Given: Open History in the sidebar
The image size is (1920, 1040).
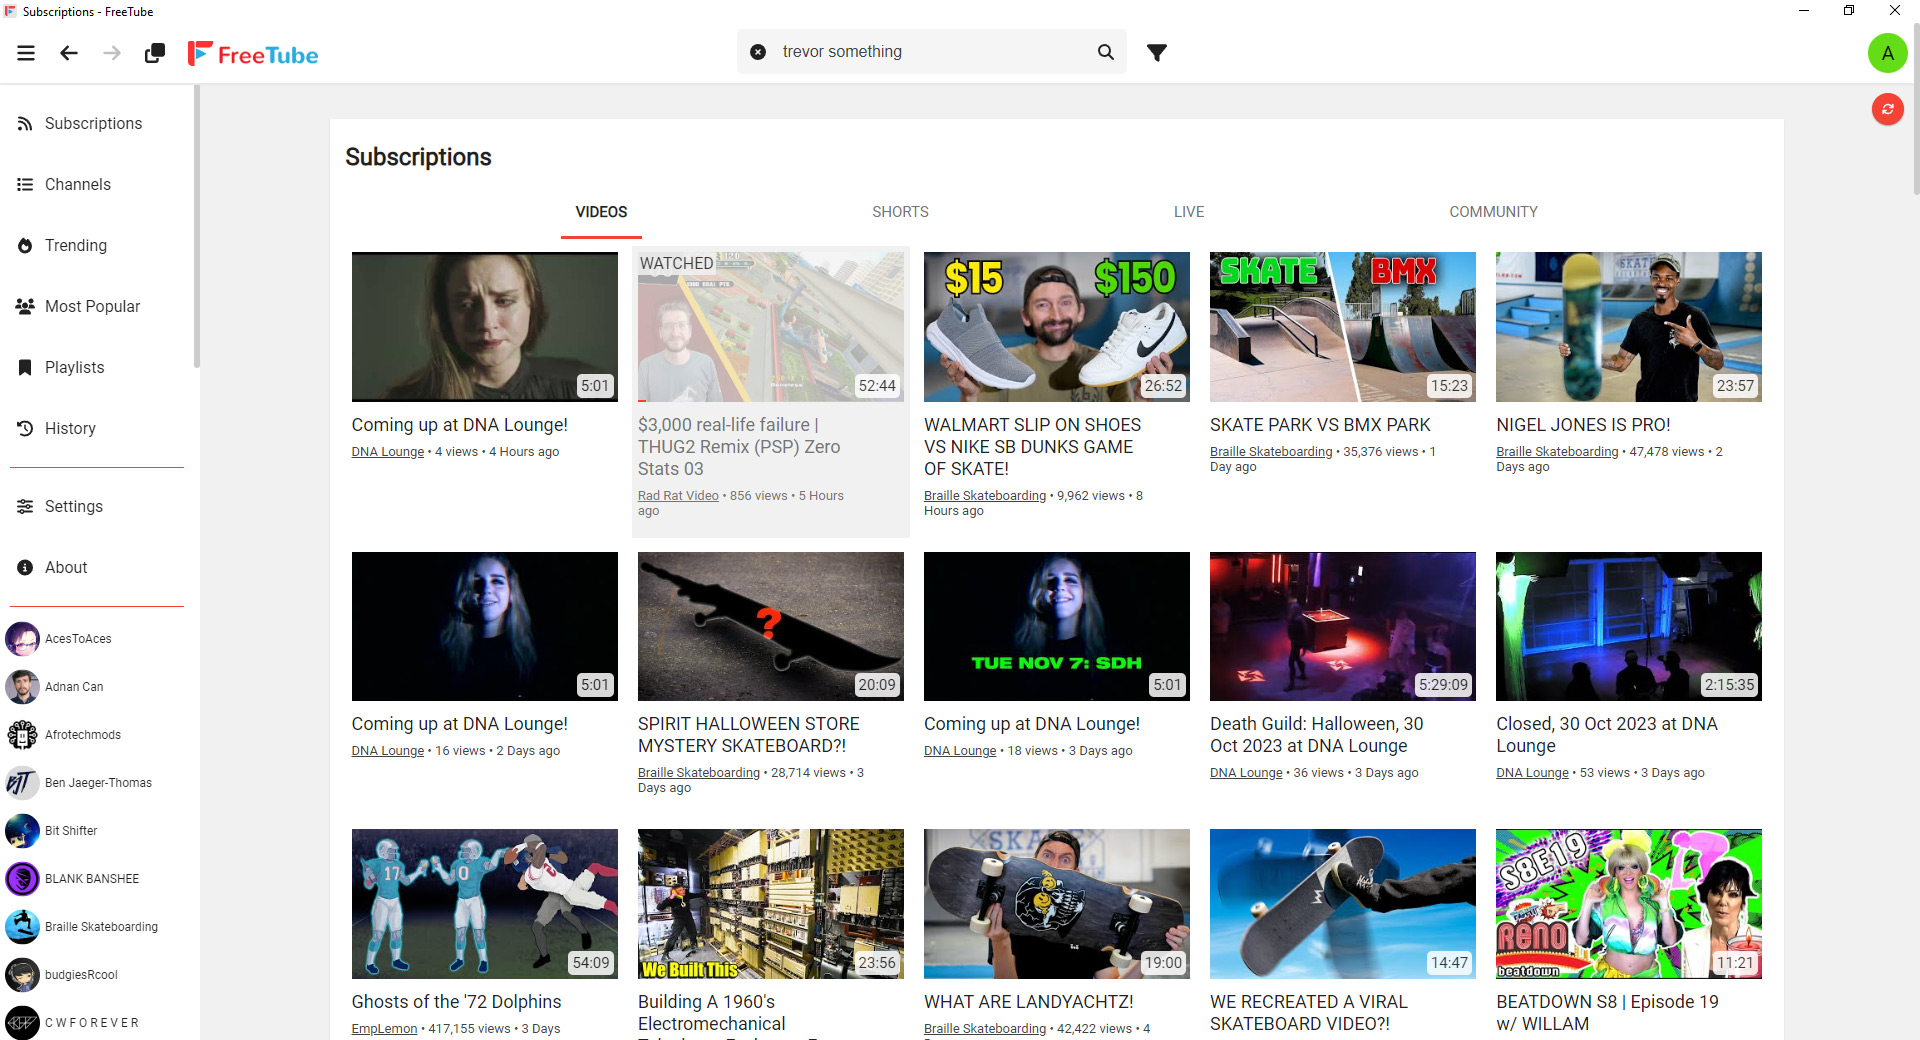Looking at the screenshot, I should click(x=97, y=428).
